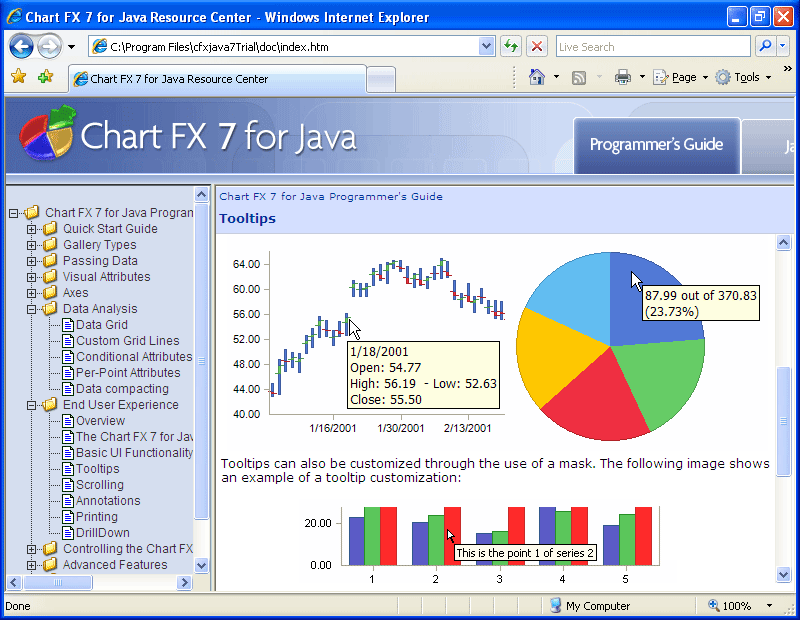Expand Controlling the Chart FX folder
The height and width of the screenshot is (620, 800).
pos(32,549)
